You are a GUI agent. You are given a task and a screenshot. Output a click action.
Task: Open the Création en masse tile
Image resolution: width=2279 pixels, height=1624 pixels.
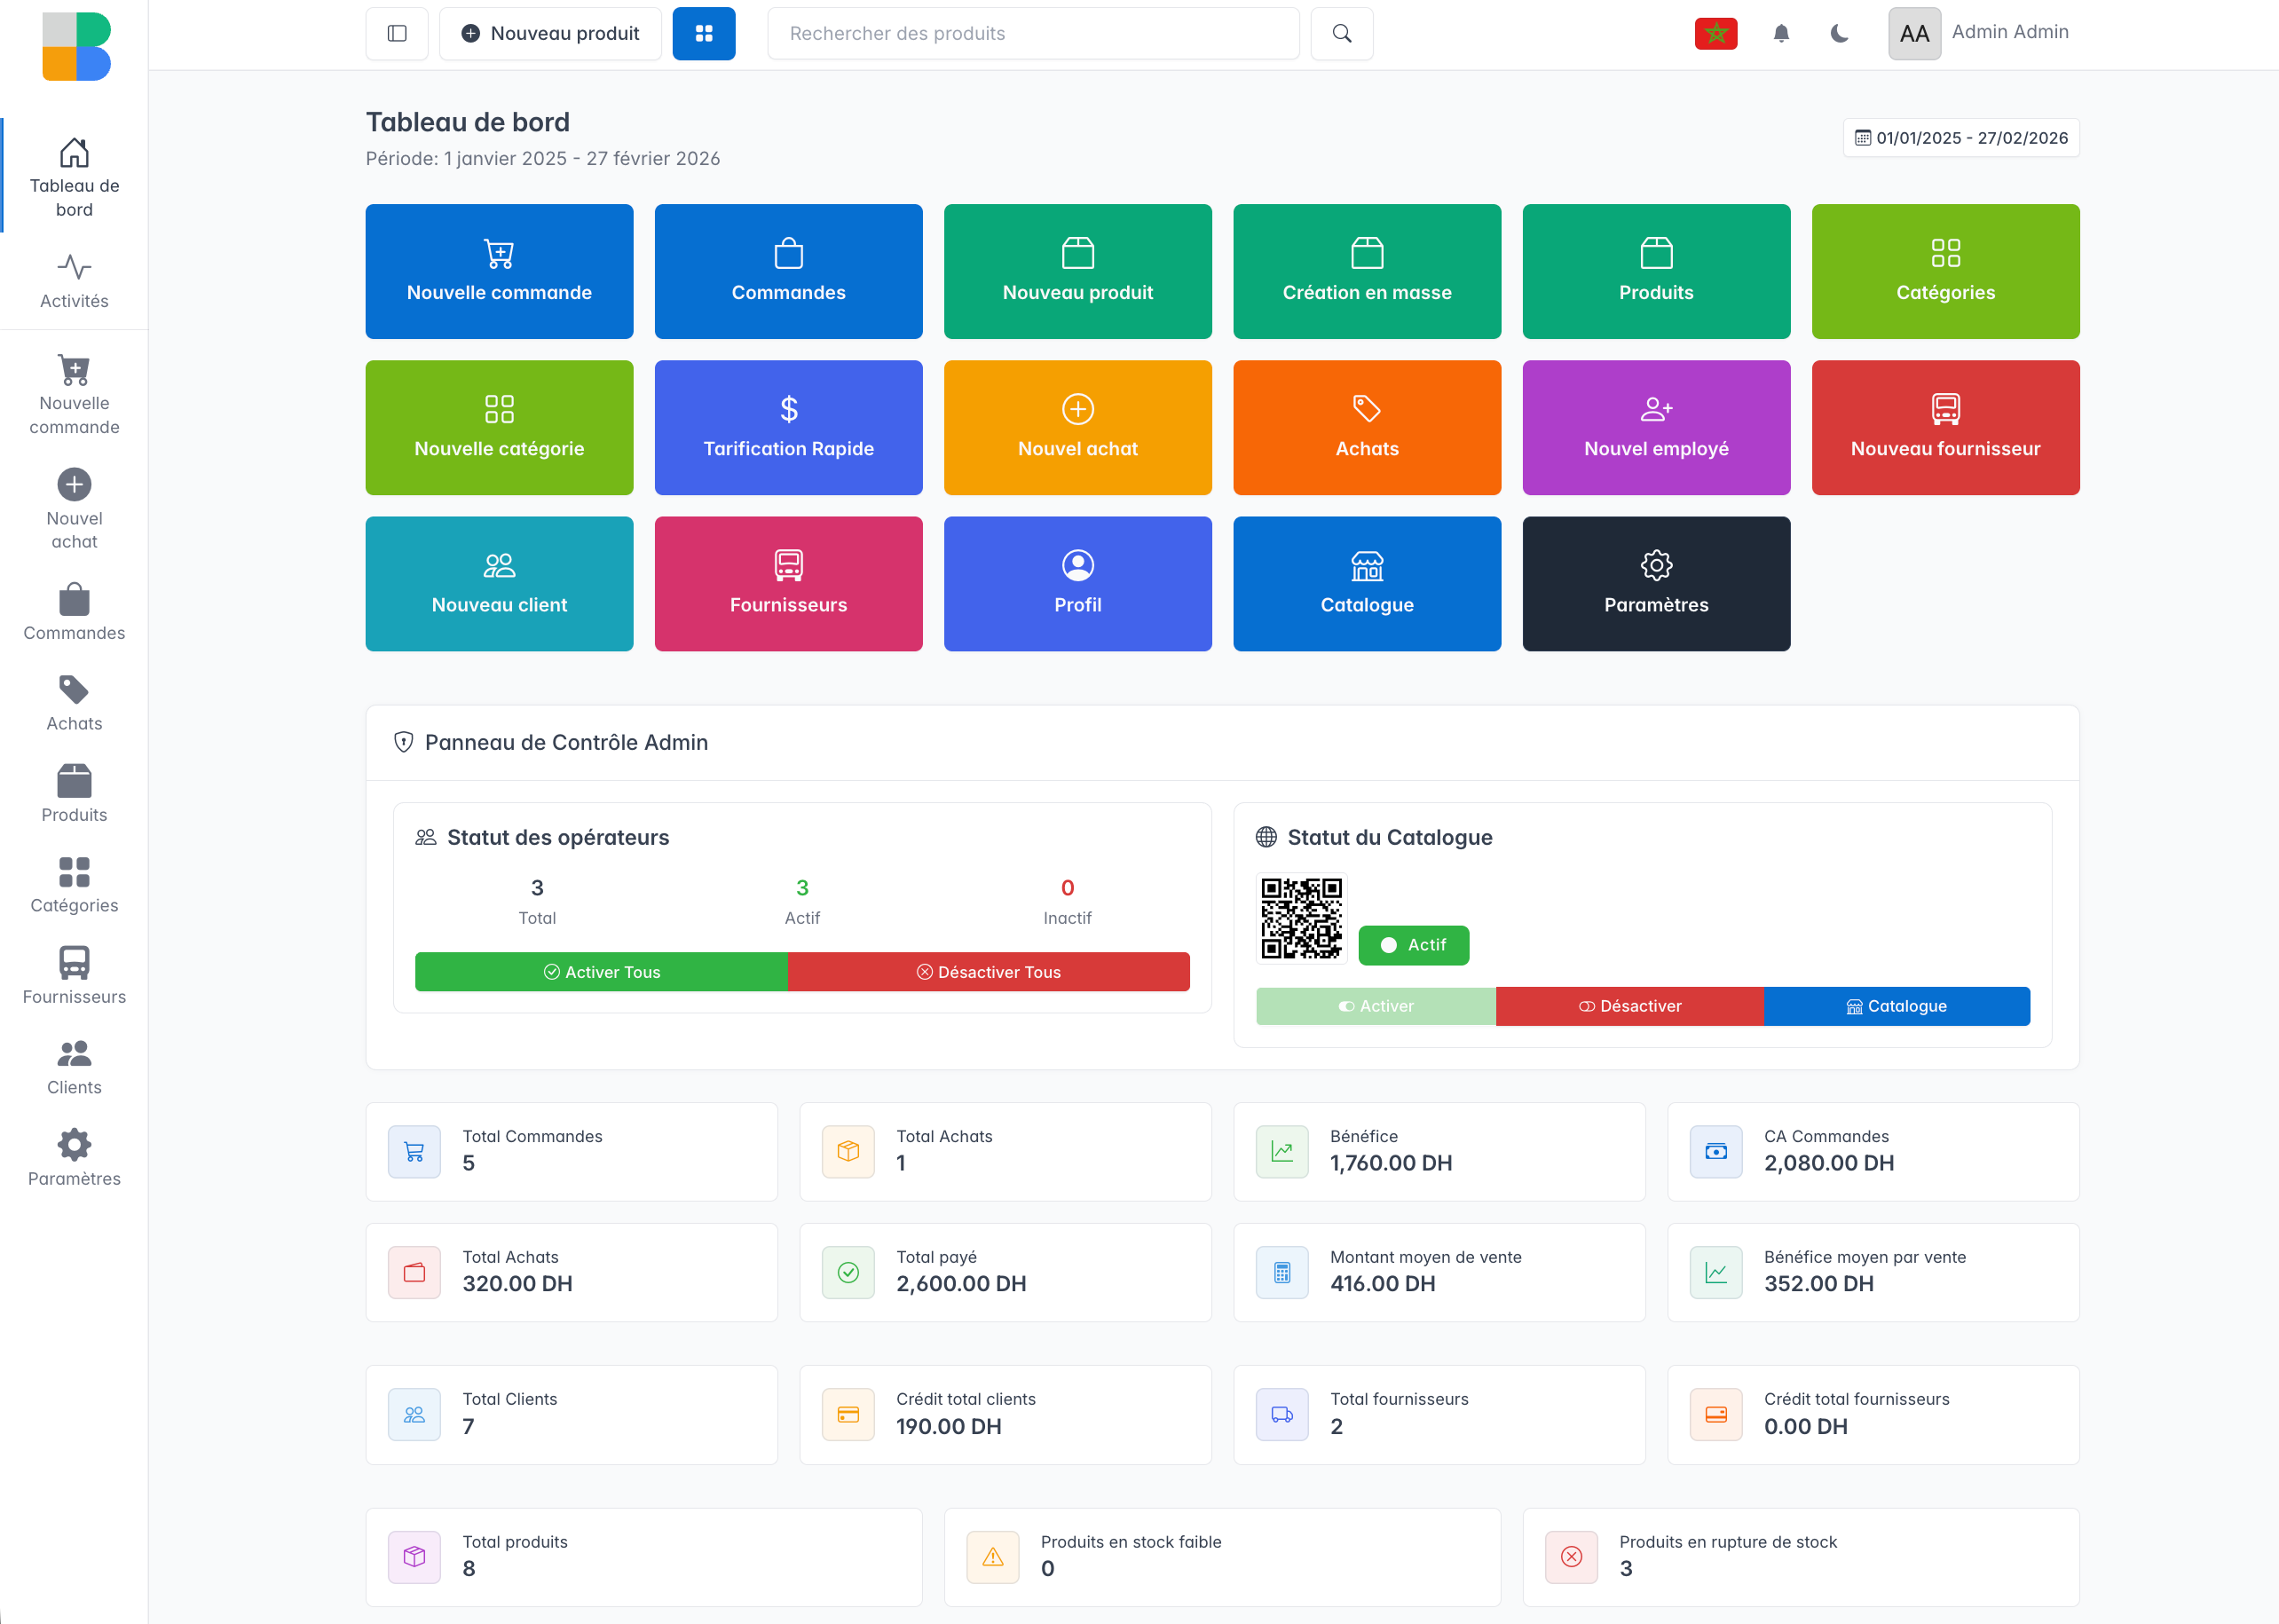click(1366, 272)
